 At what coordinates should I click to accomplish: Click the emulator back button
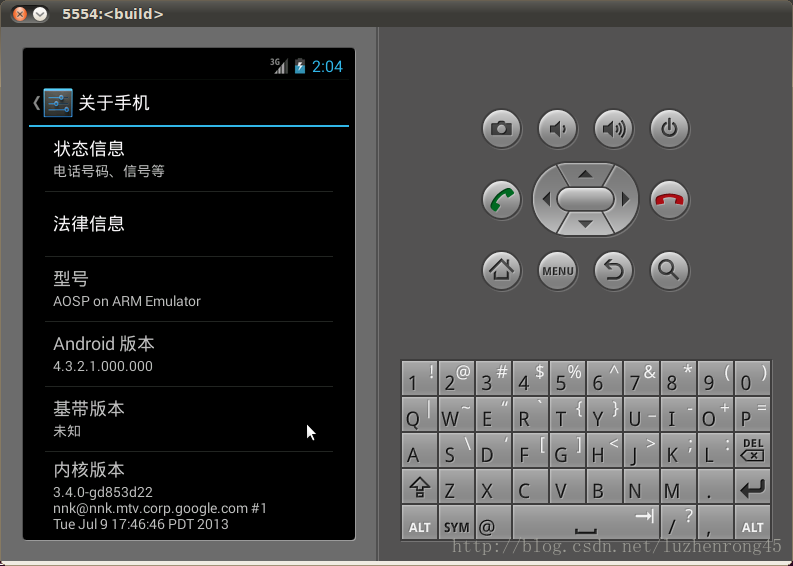tap(613, 271)
